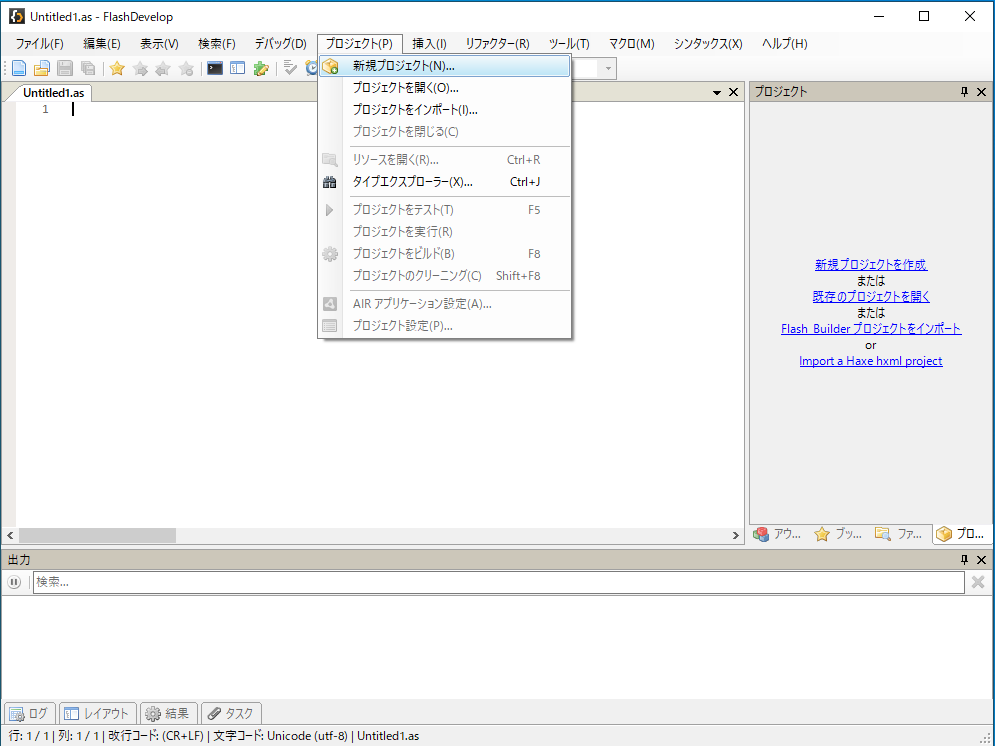995x746 pixels.
Task: Click Flash Builder プロジェクトをインポート link
Action: click(871, 329)
